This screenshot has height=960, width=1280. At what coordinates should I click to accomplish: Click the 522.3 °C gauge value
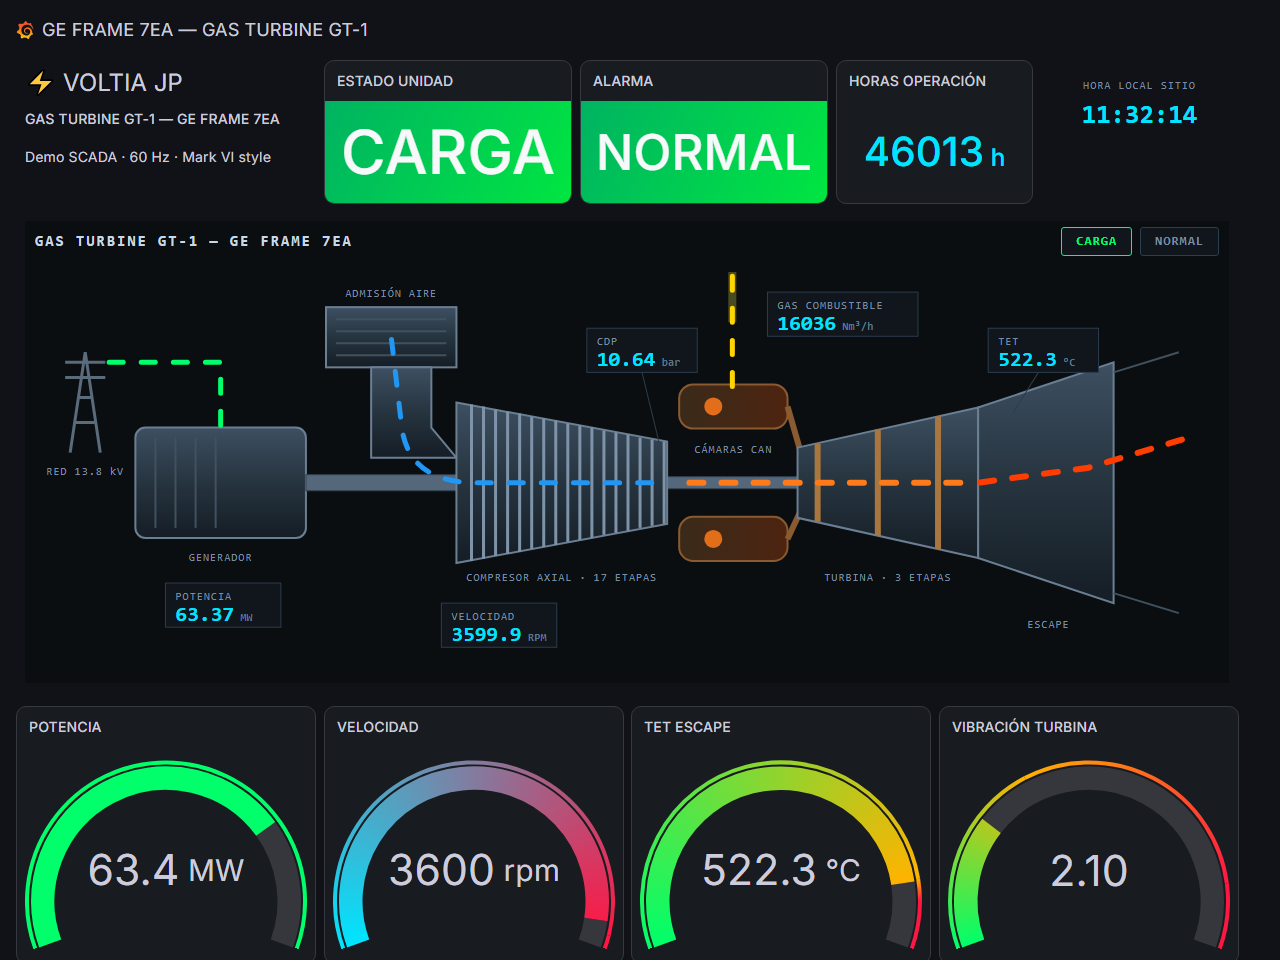781,870
